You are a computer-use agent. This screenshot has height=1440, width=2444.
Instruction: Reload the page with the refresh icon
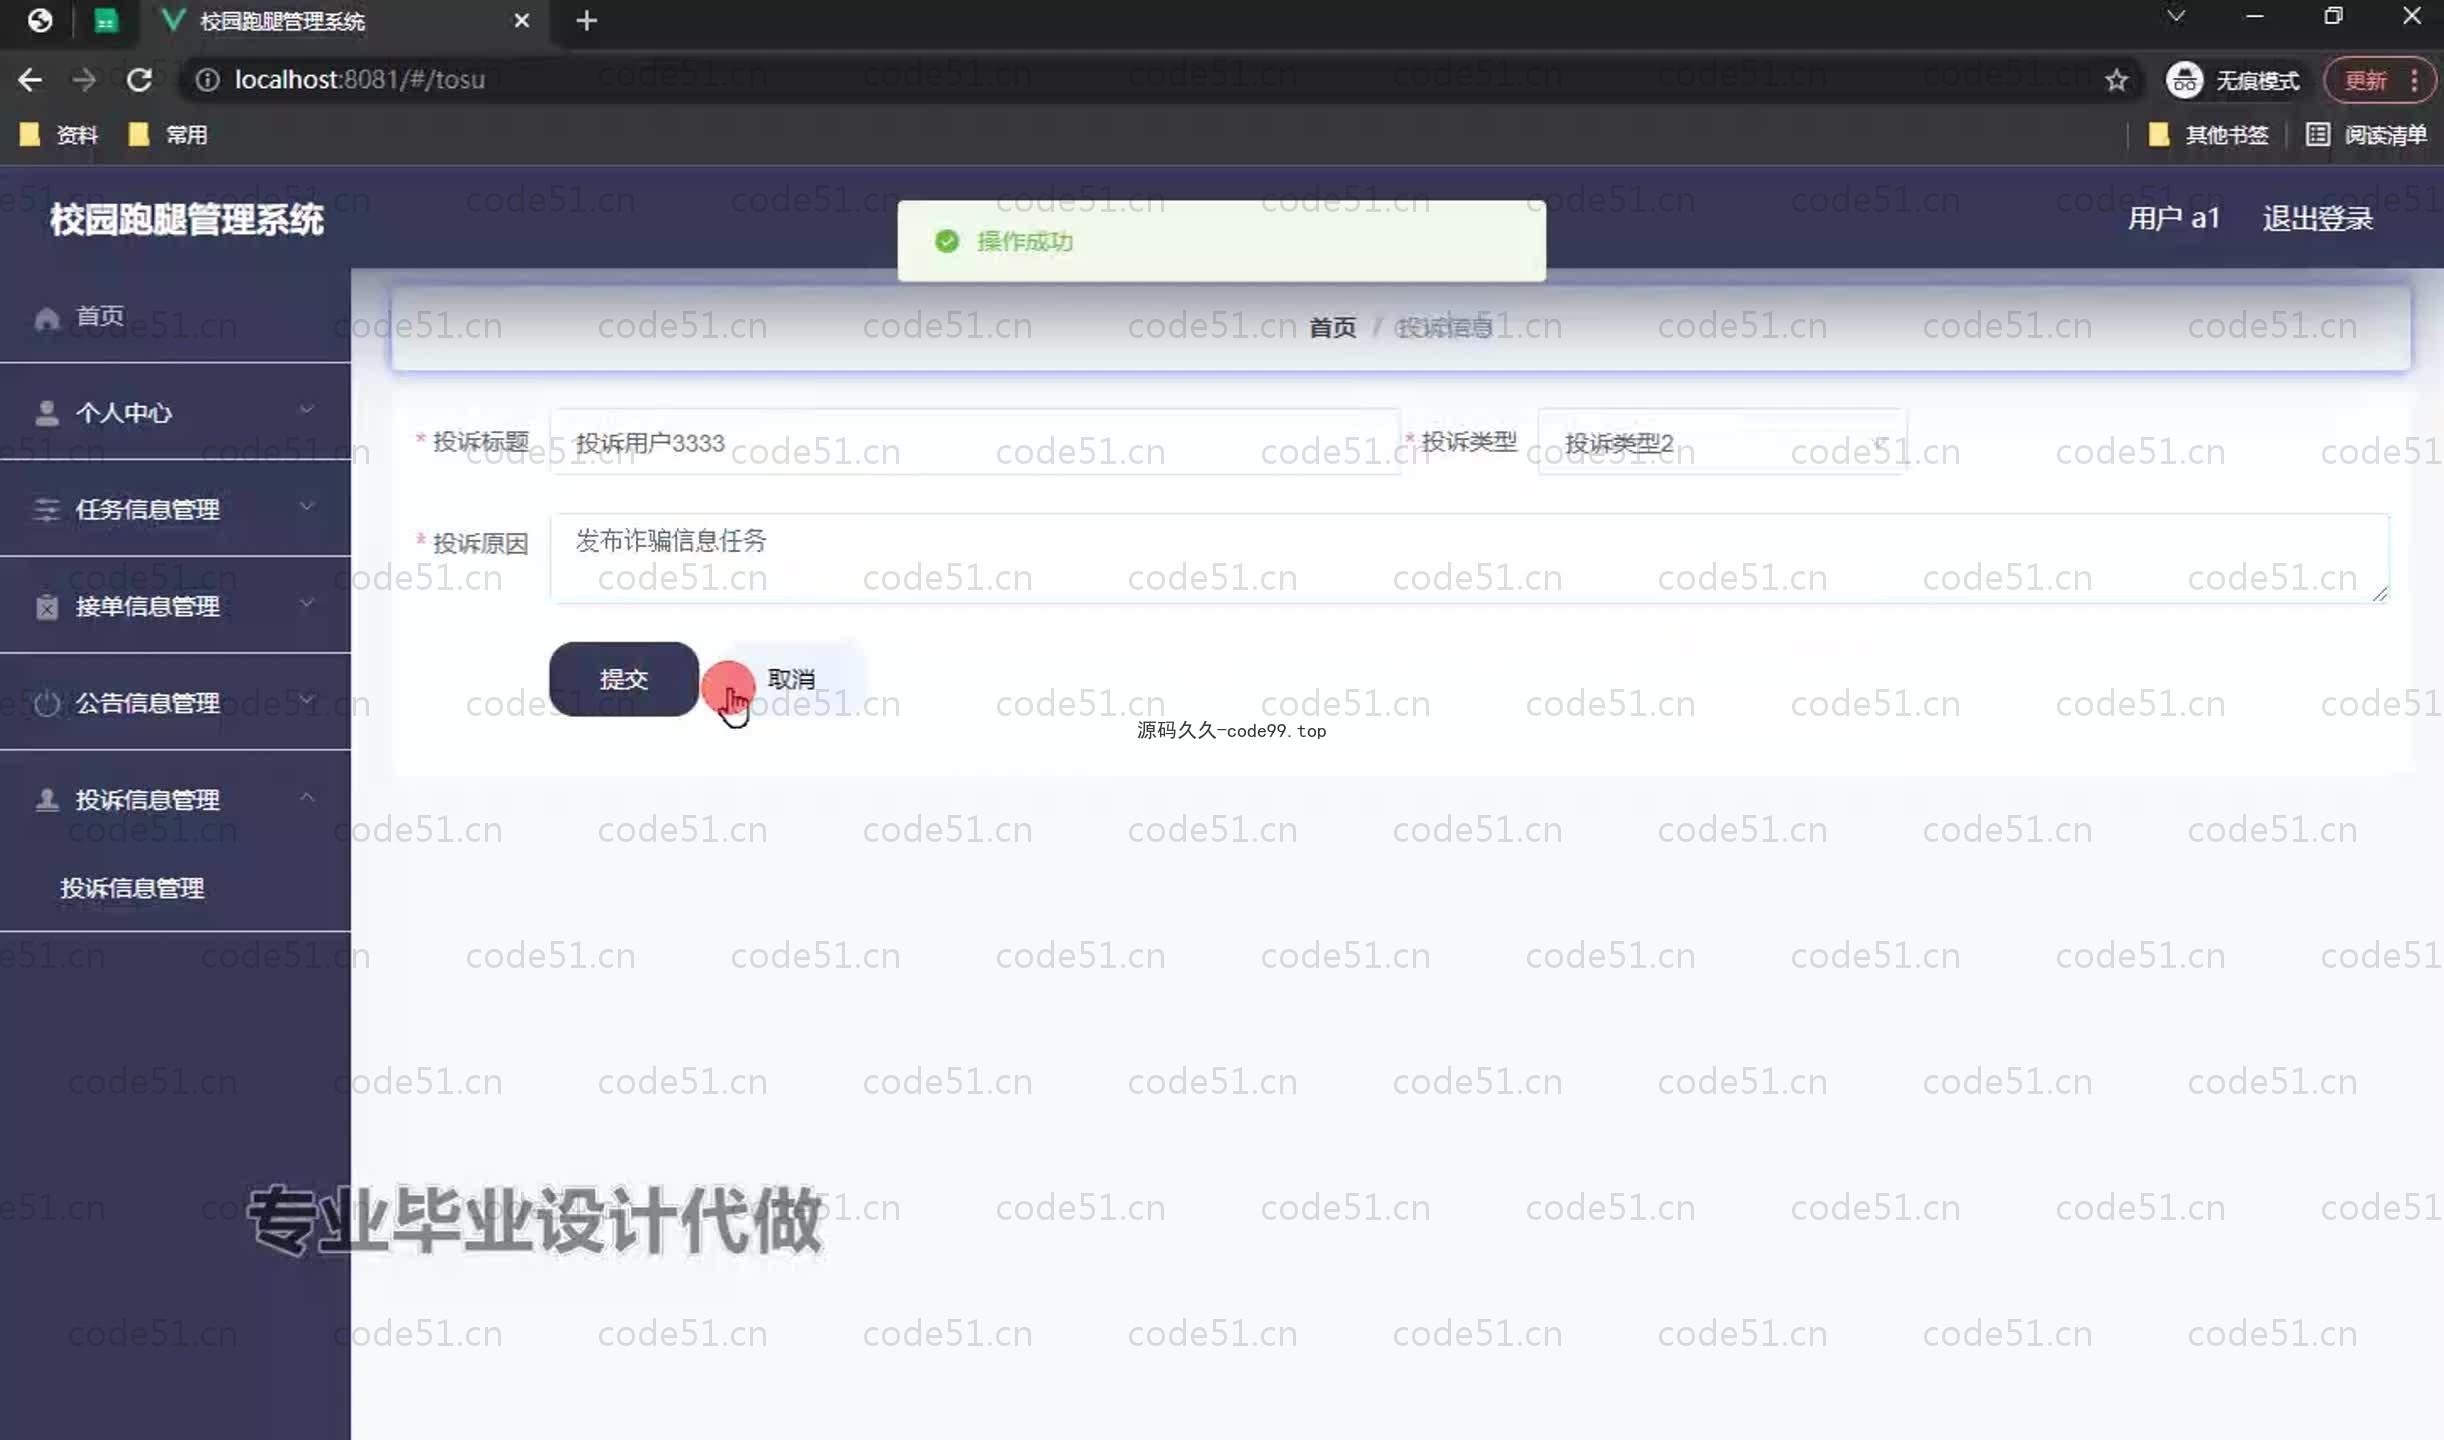tap(139, 80)
